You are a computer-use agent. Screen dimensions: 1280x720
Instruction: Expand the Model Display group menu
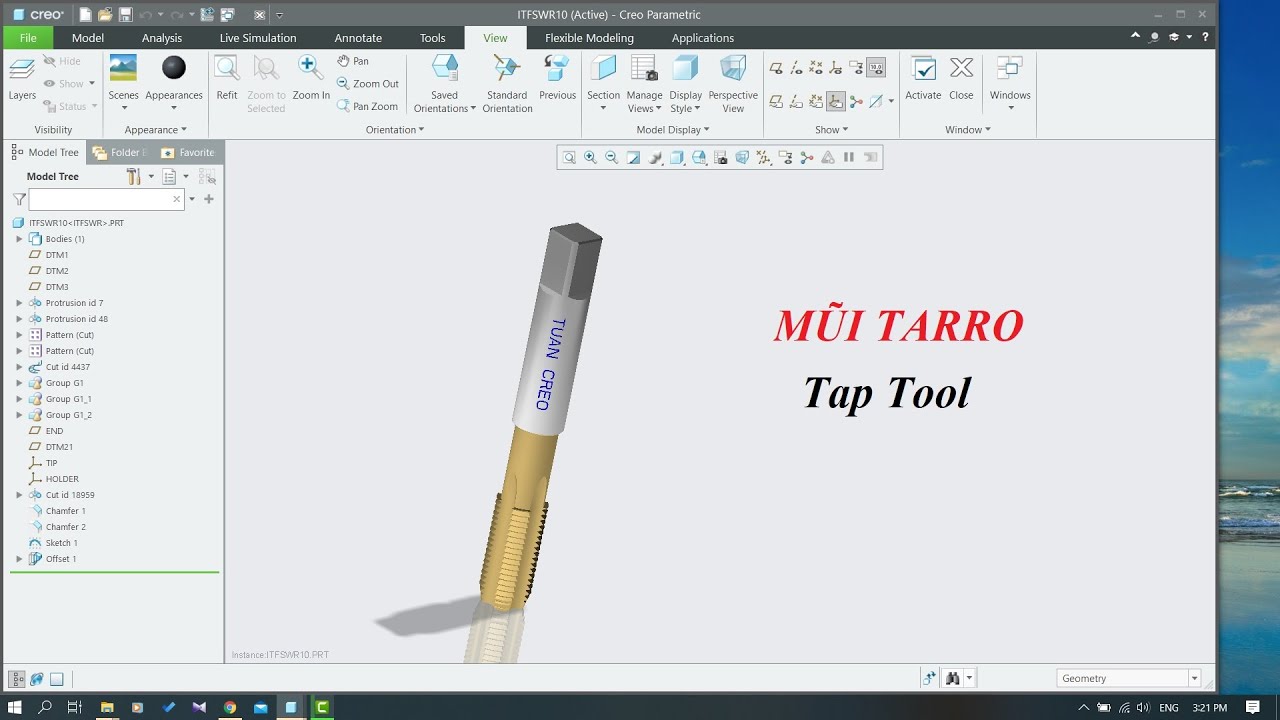(x=673, y=130)
